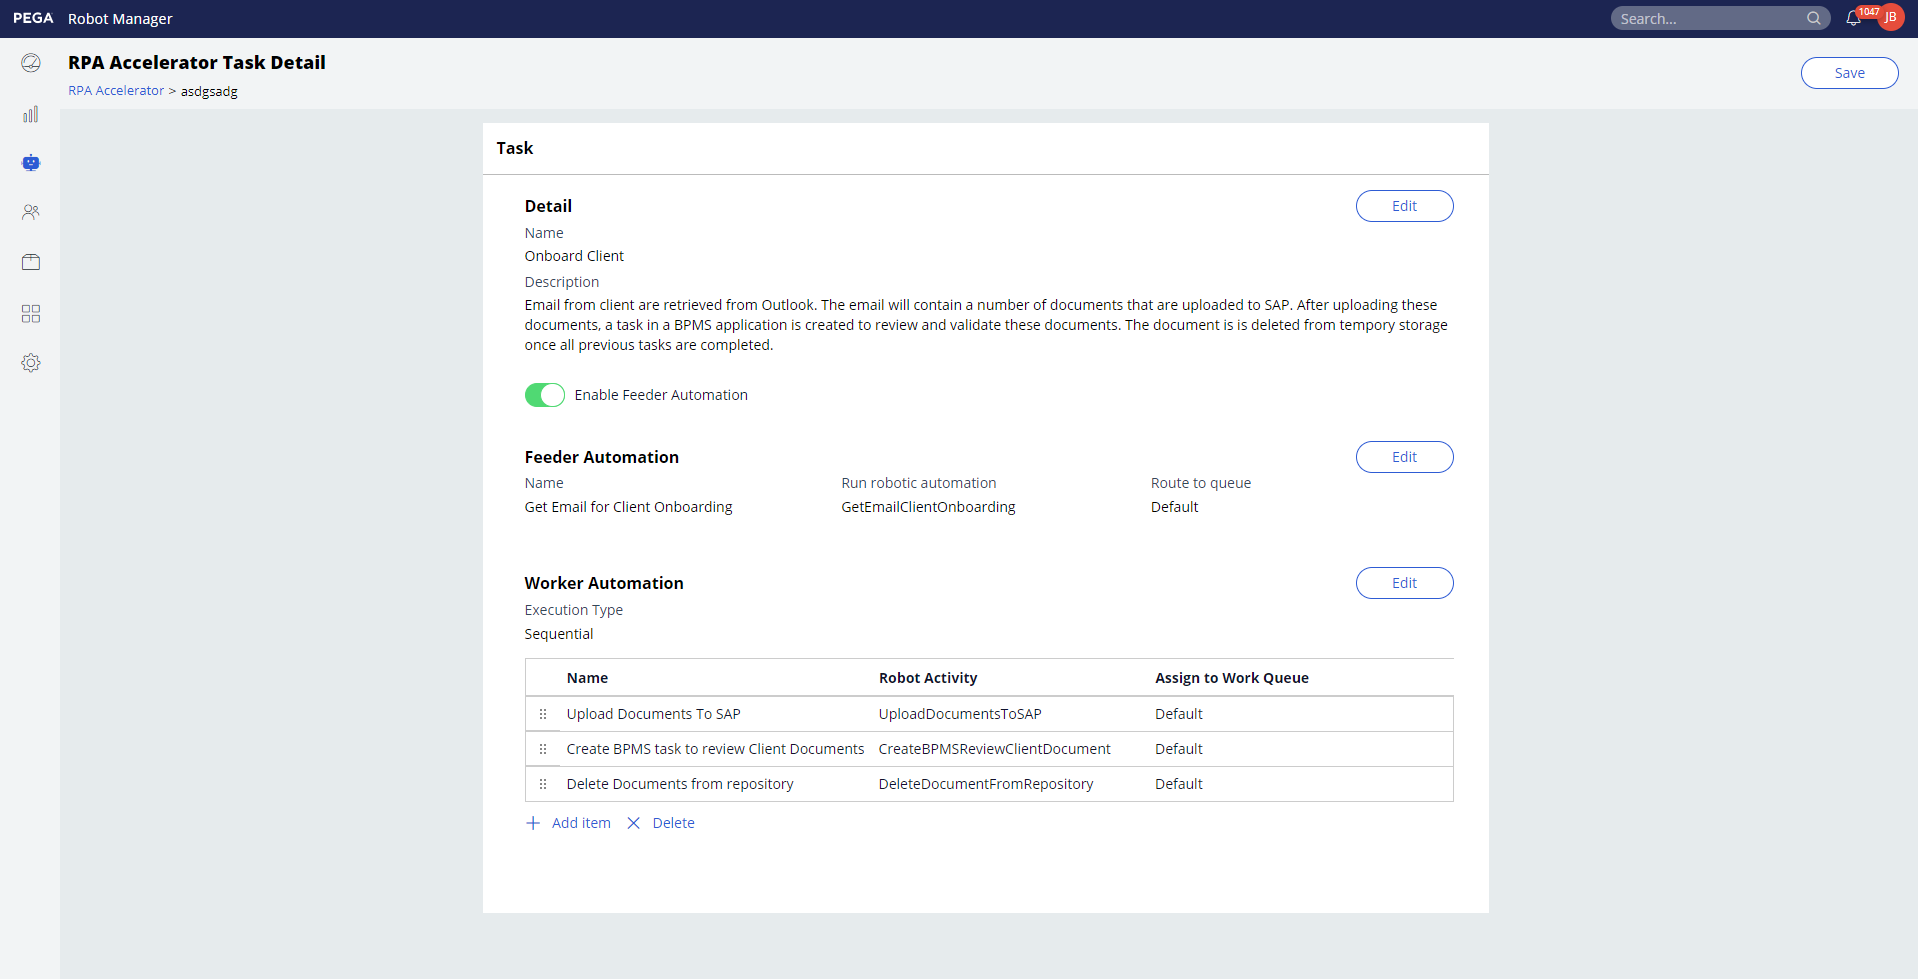1918x979 pixels.
Task: Select the Upload Documents To SAP cell
Action: click(x=654, y=714)
